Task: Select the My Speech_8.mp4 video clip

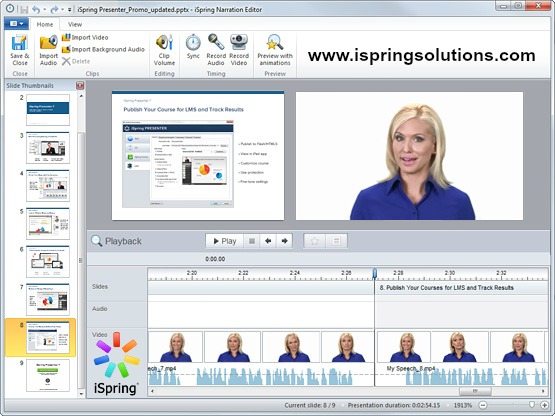Action: (x=461, y=358)
